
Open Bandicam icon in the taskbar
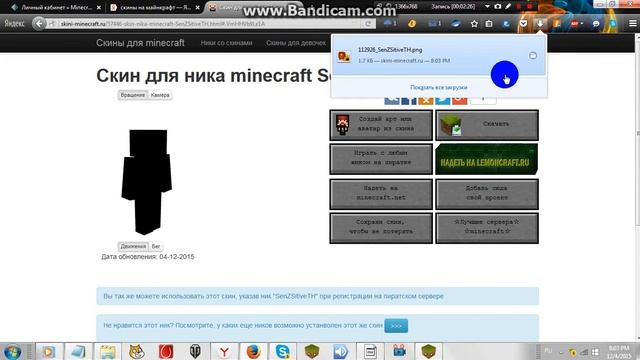coord(399,351)
